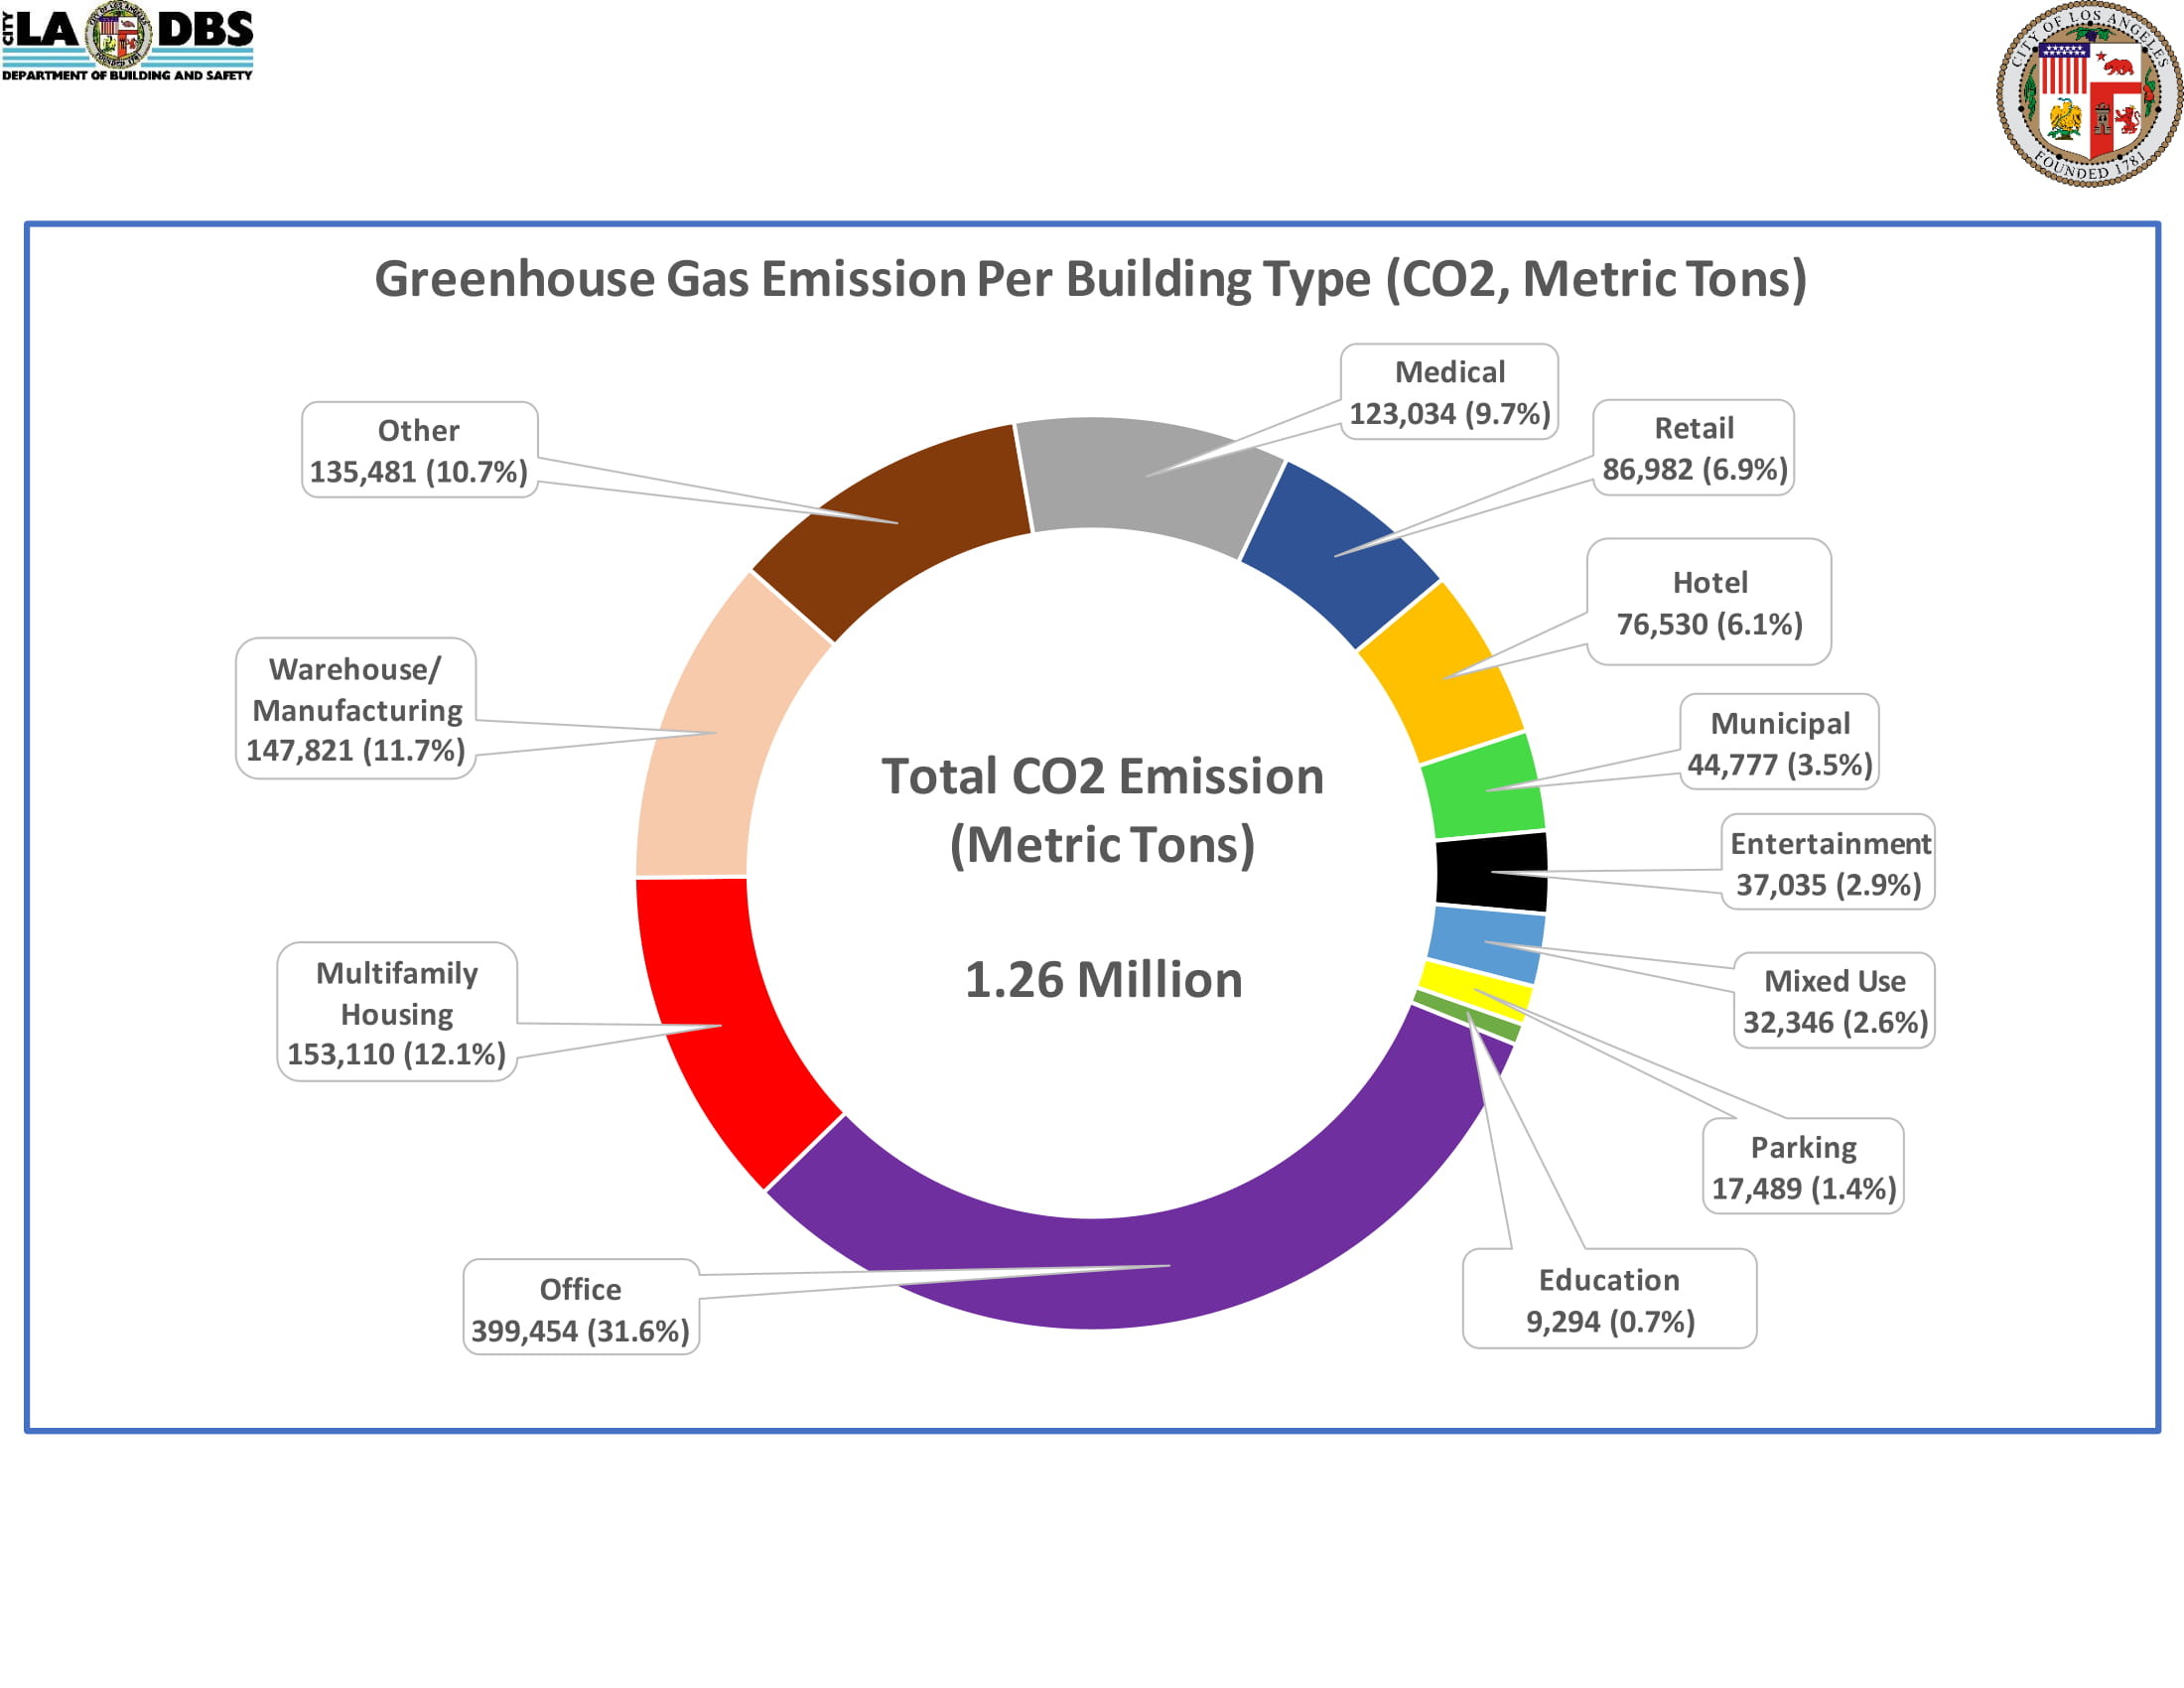
Task: Click the LADBS logo in the header
Action: [127, 41]
